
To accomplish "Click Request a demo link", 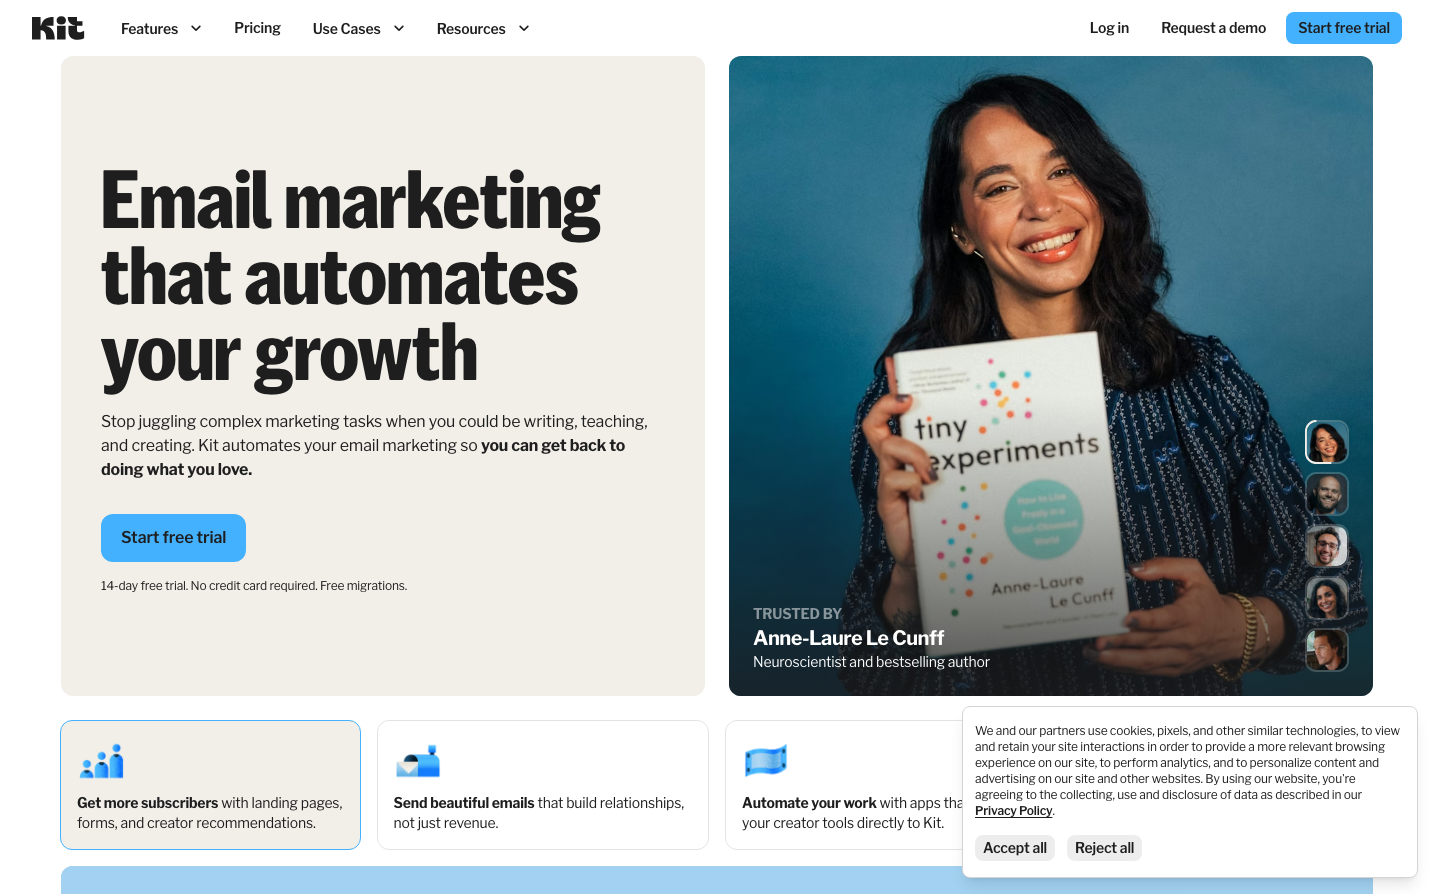I will [1213, 28].
